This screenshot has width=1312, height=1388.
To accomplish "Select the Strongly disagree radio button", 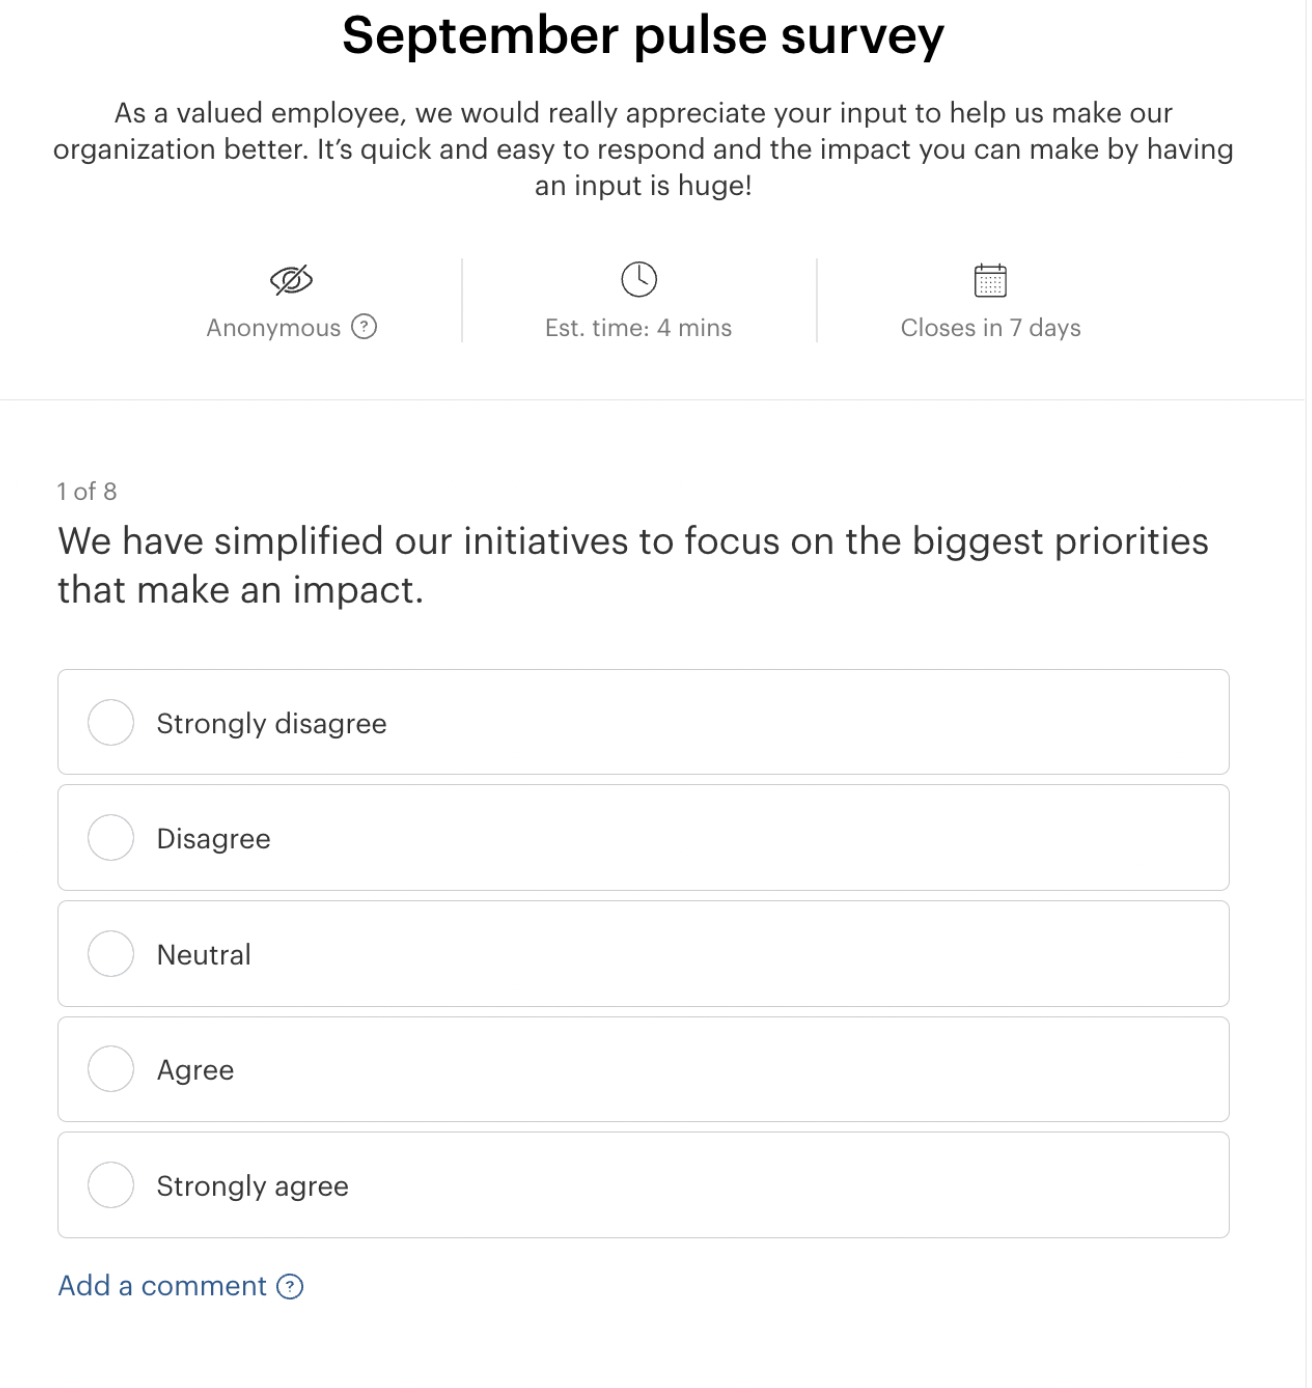I will pos(111,723).
